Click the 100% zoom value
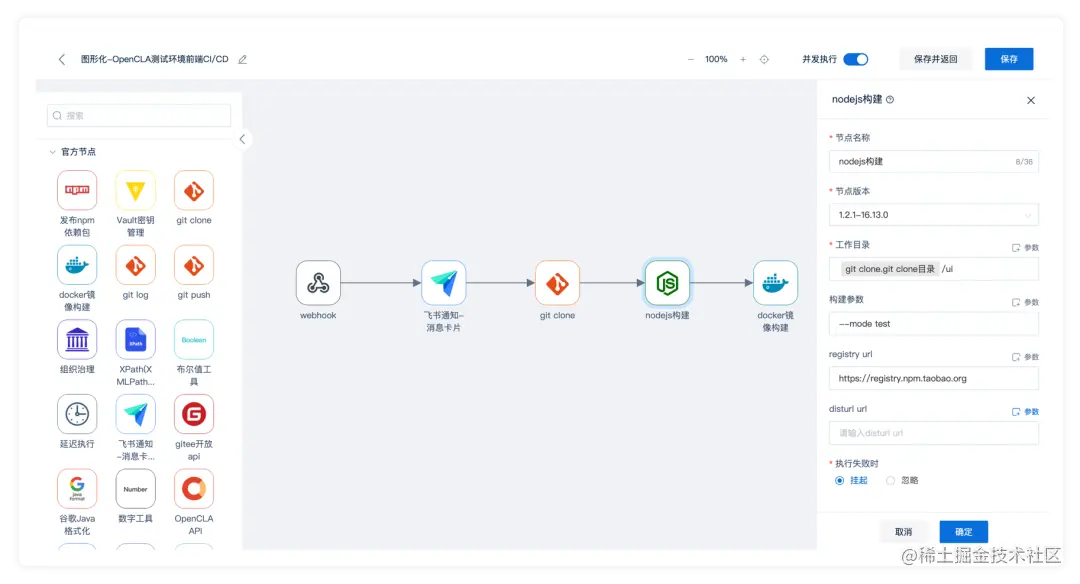 pos(716,59)
